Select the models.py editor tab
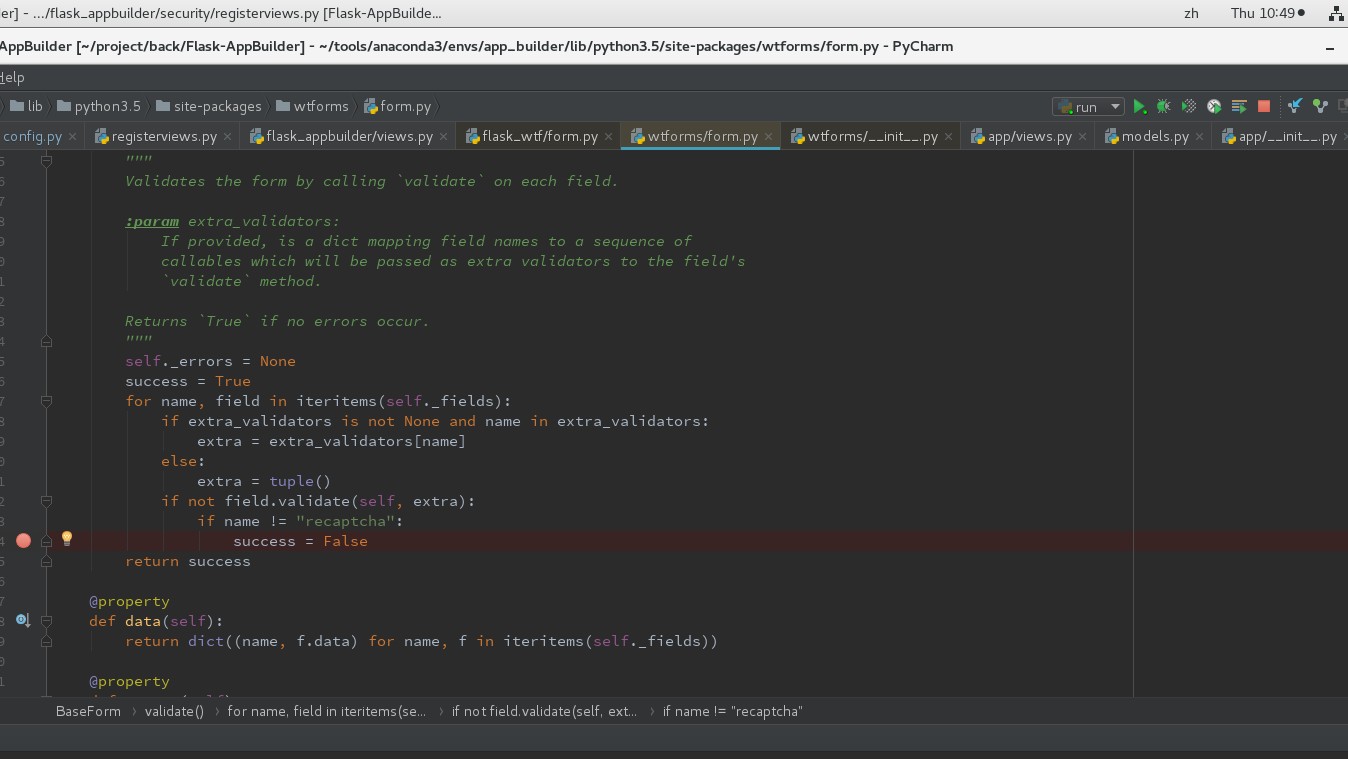Screen dimensions: 1348x759 click(1155, 137)
